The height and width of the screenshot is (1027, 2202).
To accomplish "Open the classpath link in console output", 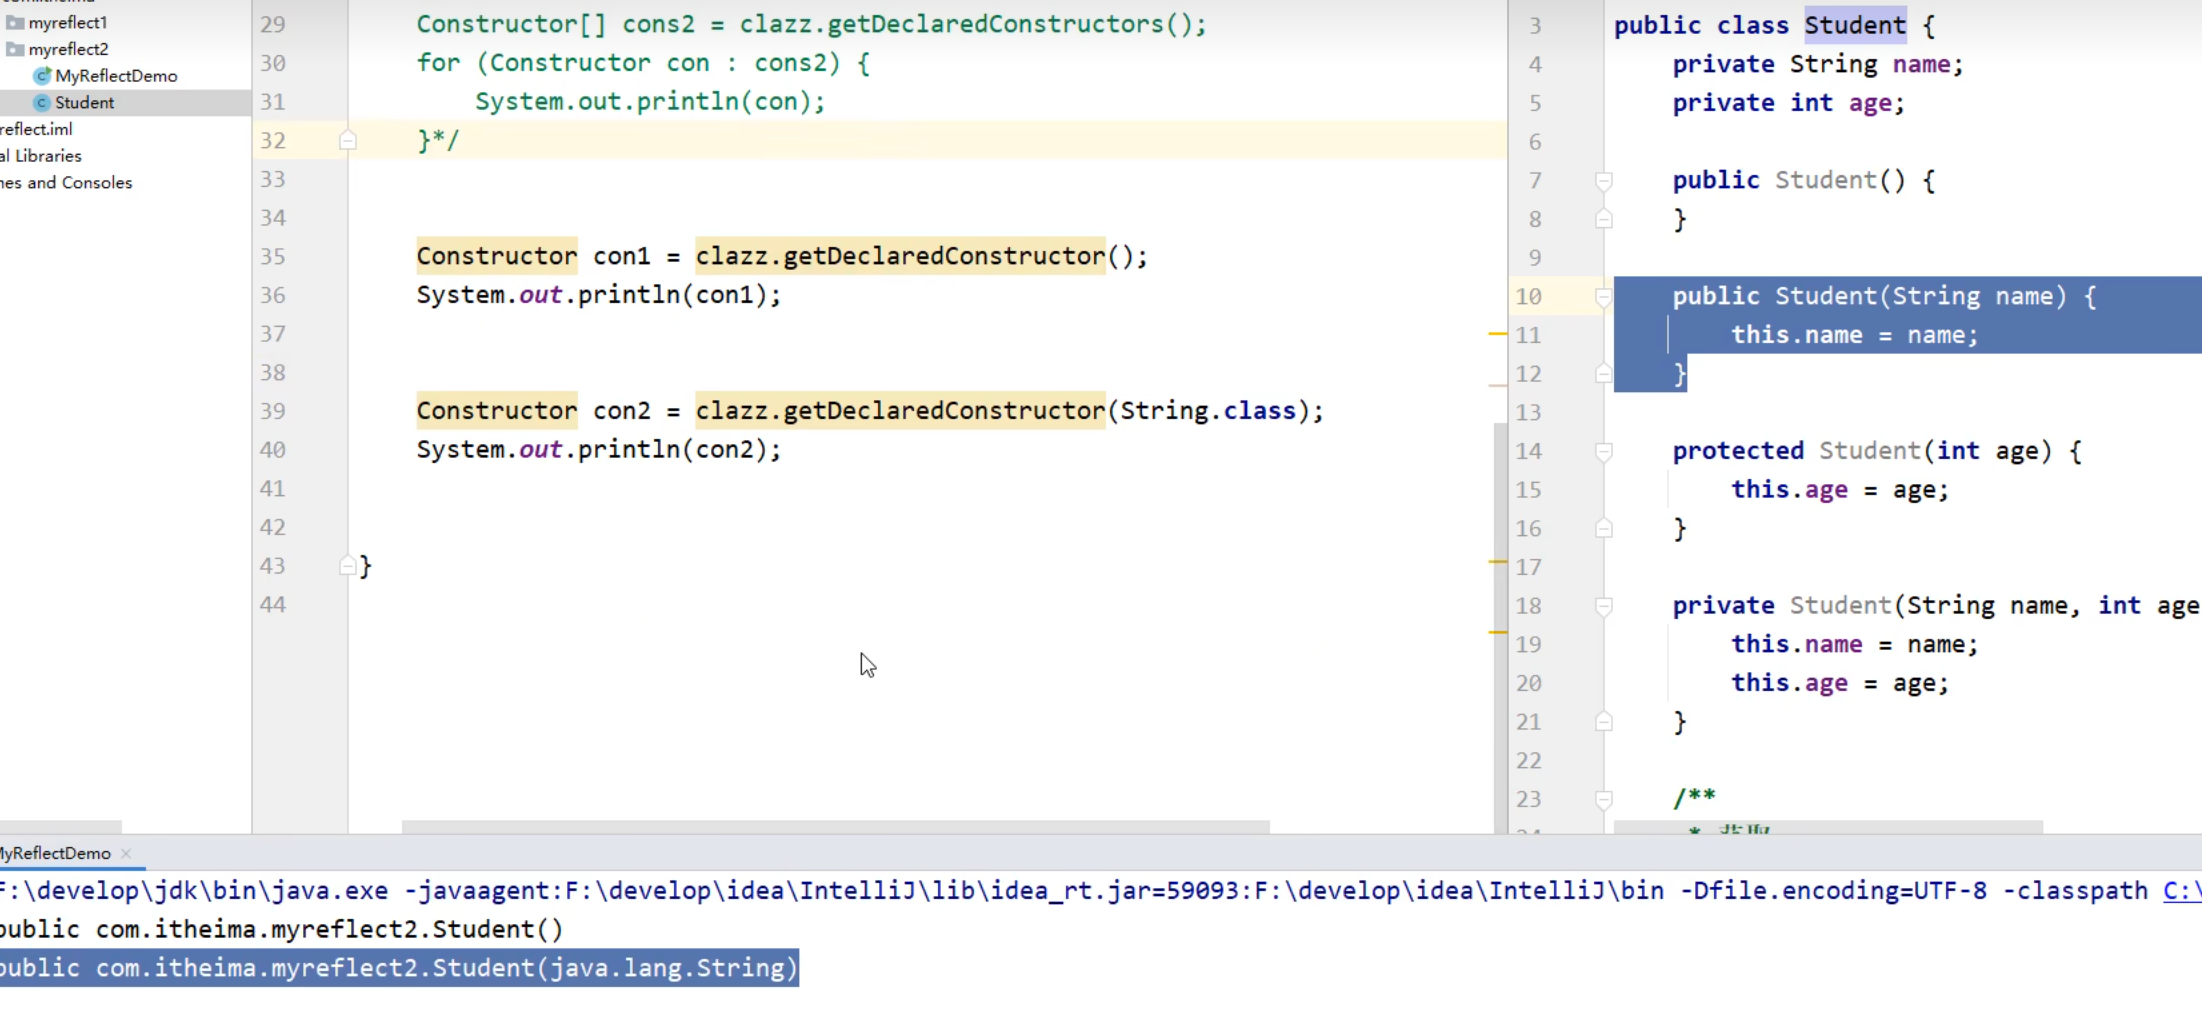I will click(x=2181, y=890).
